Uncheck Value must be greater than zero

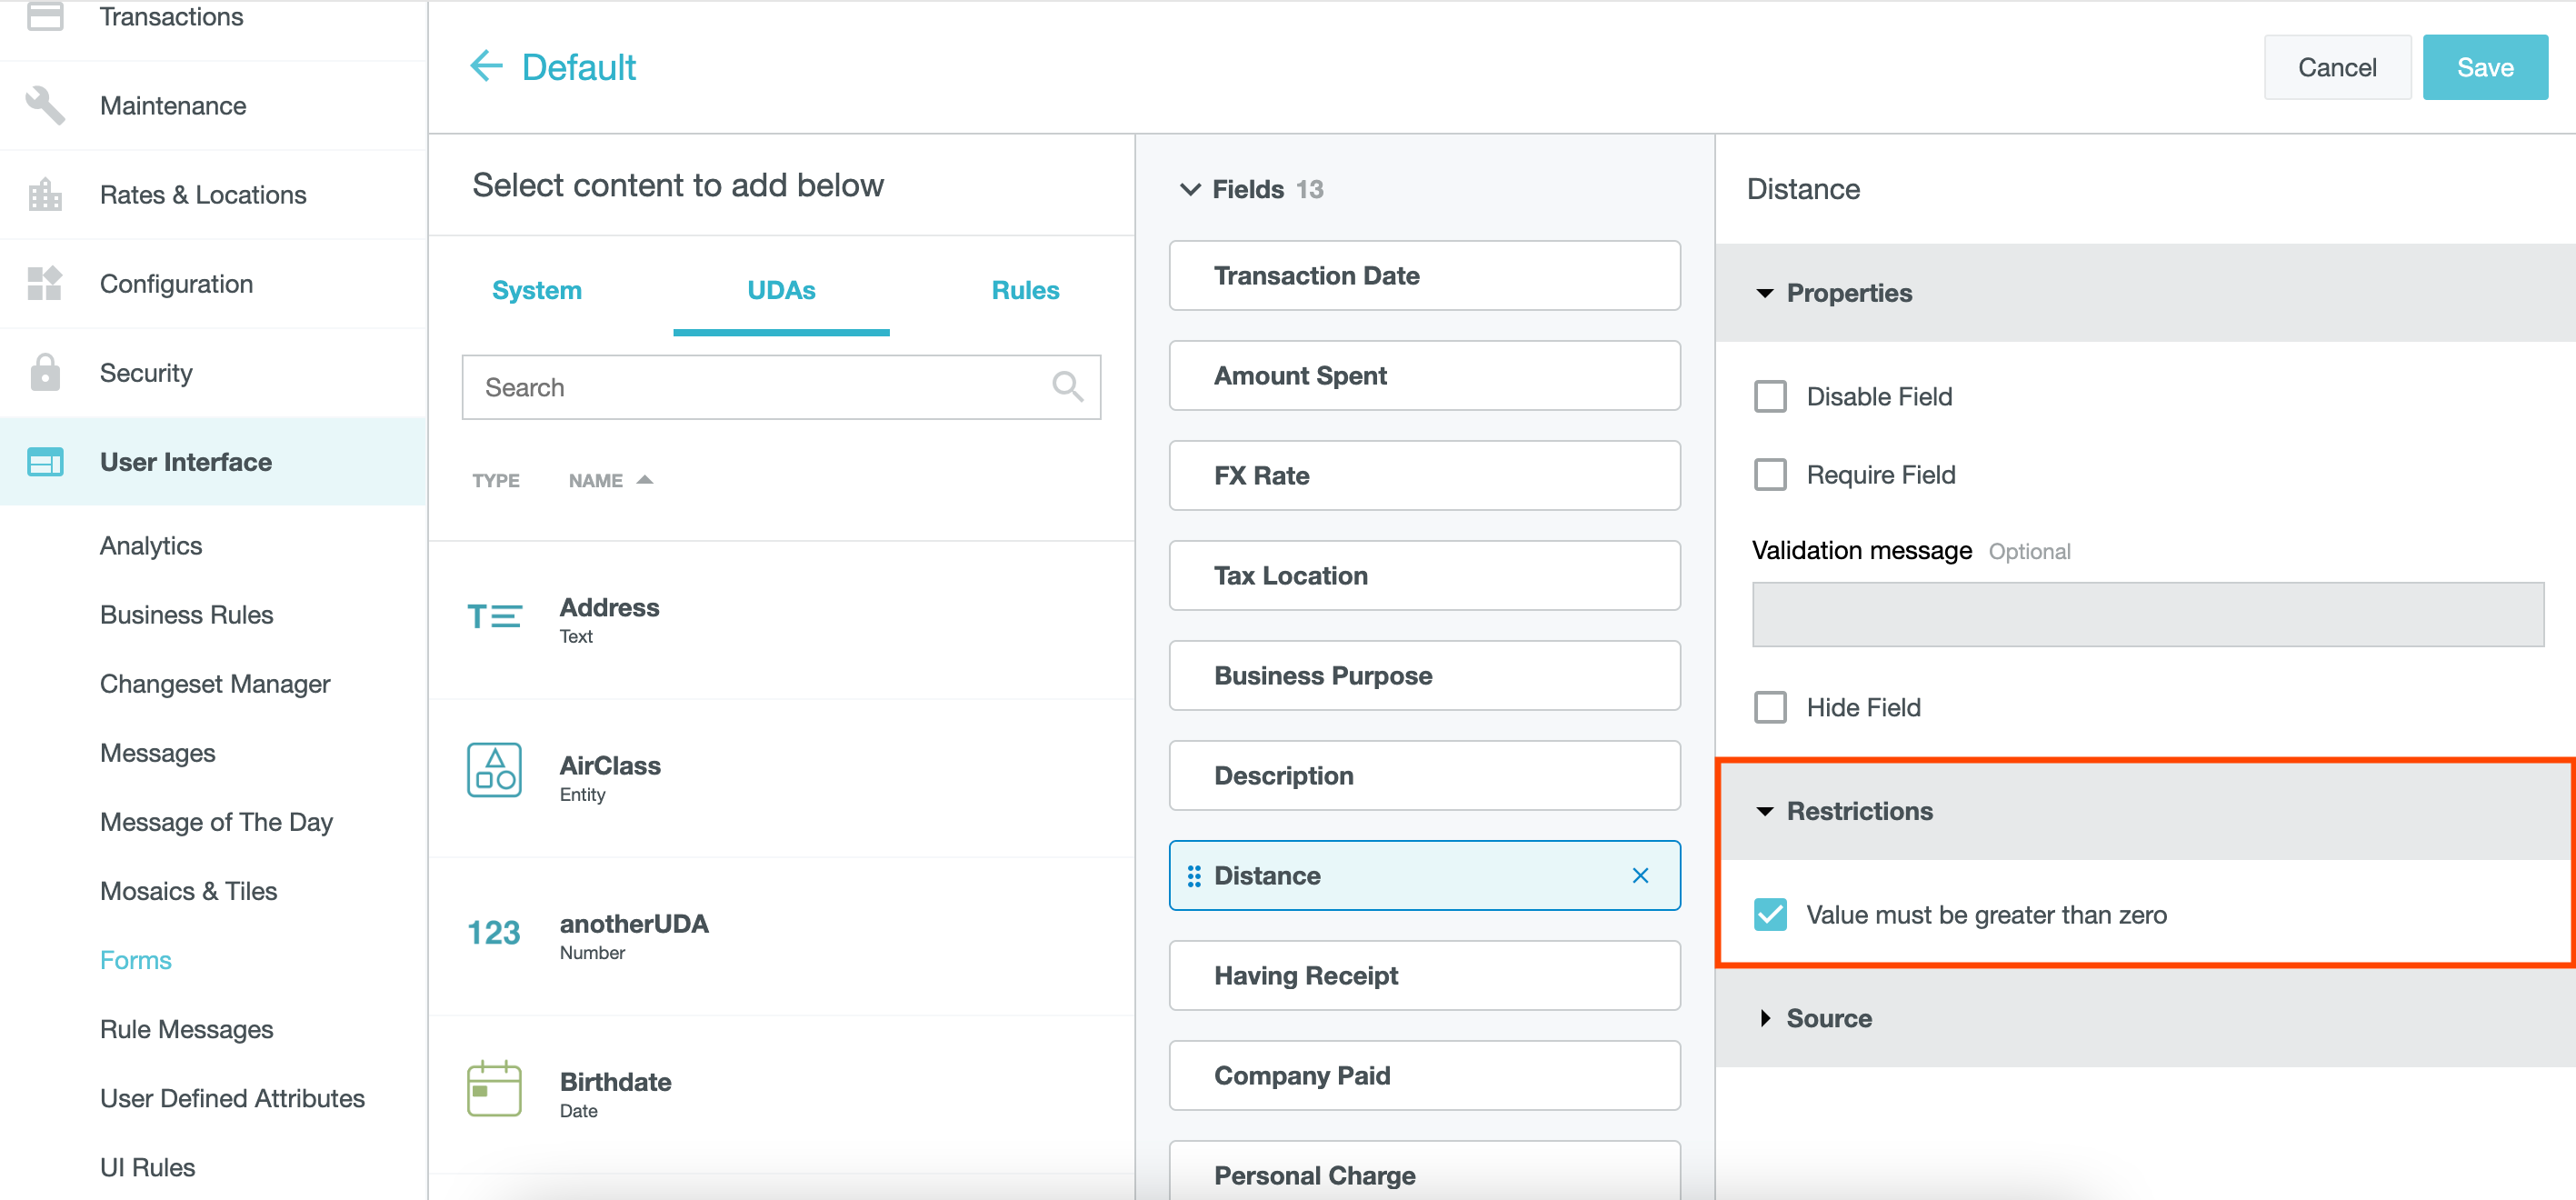1770,915
